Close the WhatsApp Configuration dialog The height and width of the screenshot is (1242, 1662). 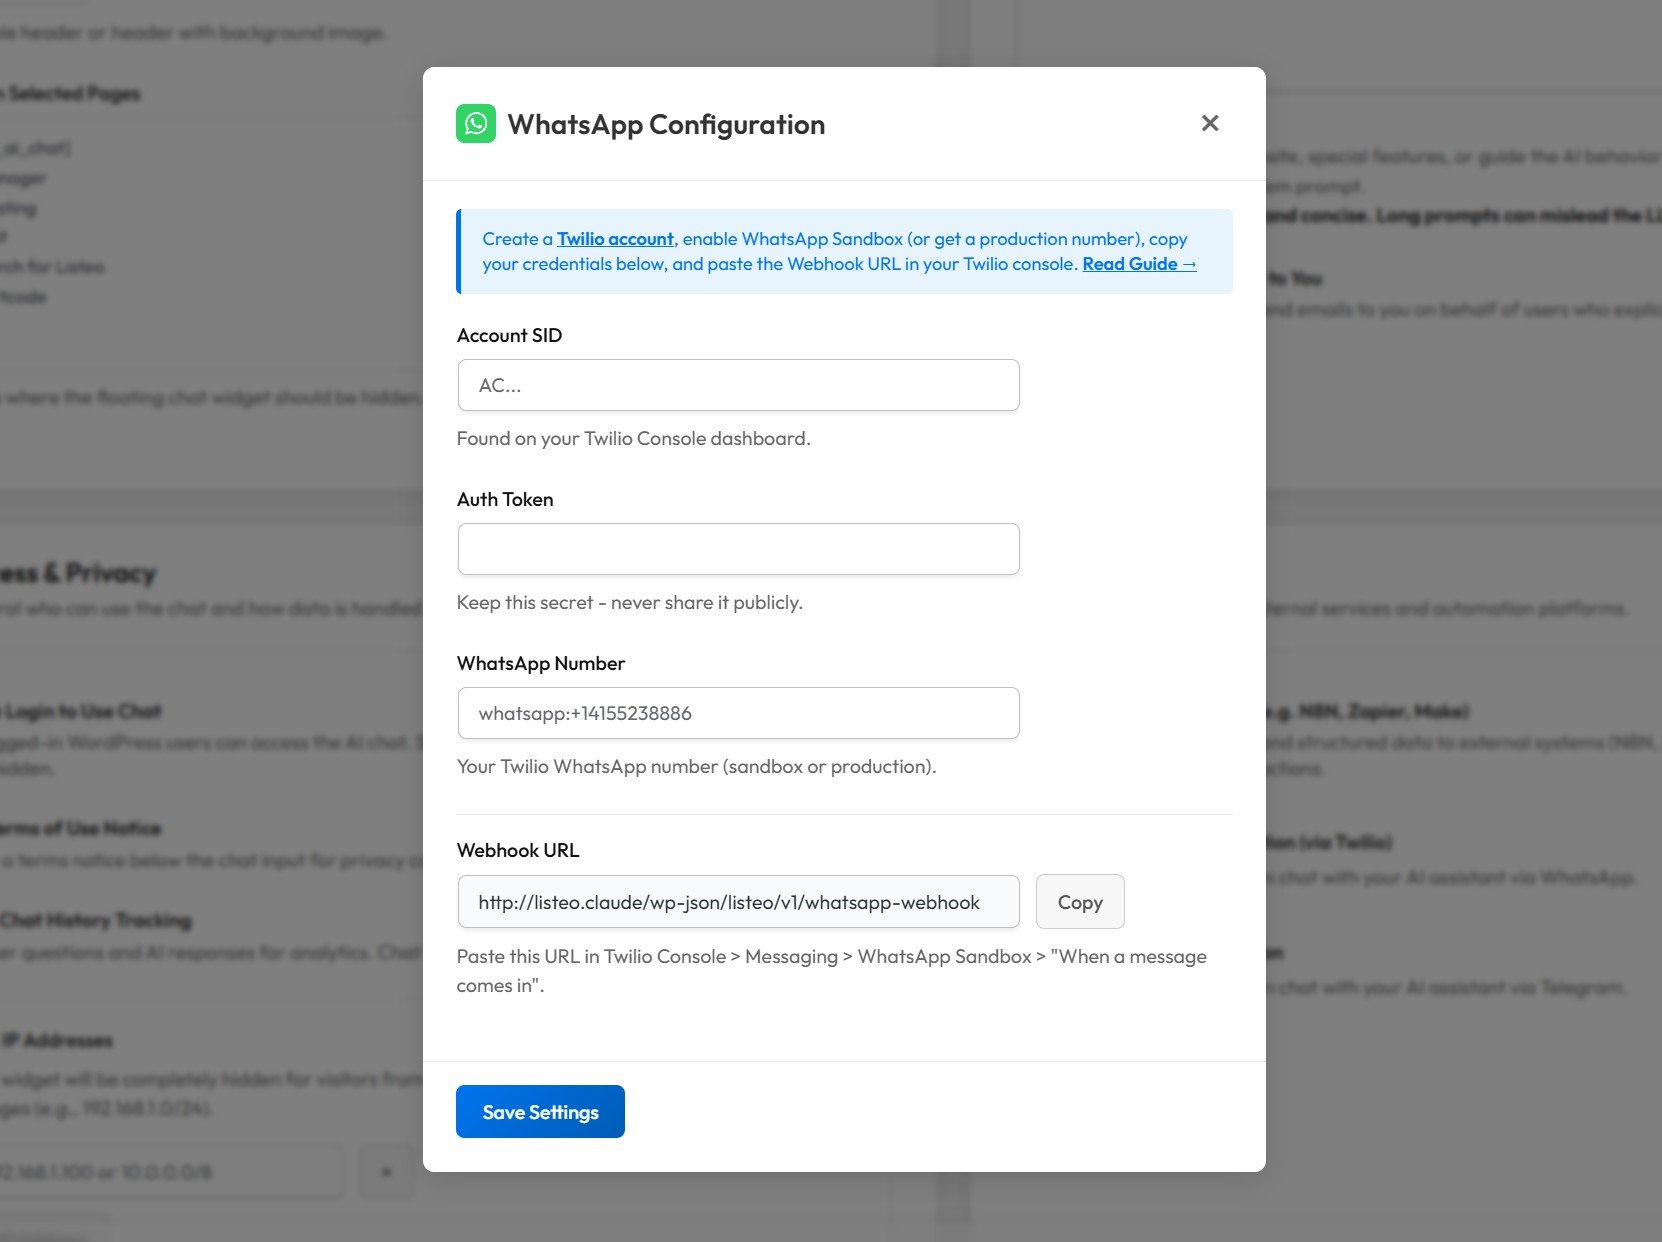pos(1209,123)
